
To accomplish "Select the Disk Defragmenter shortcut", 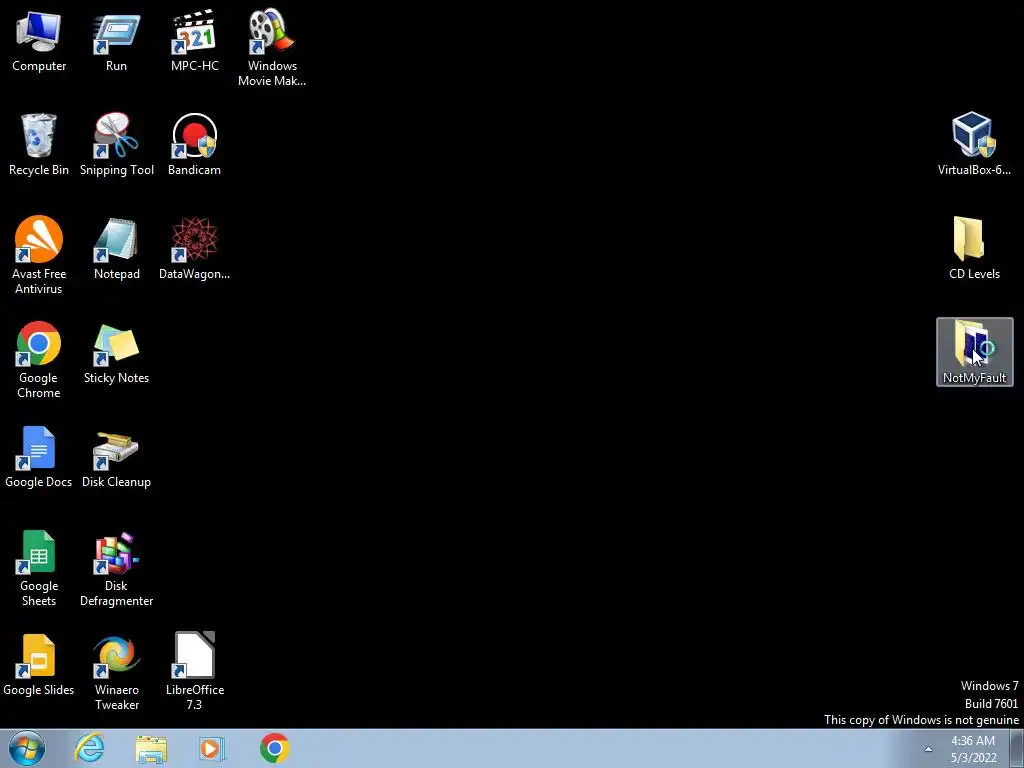I will tap(116, 568).
